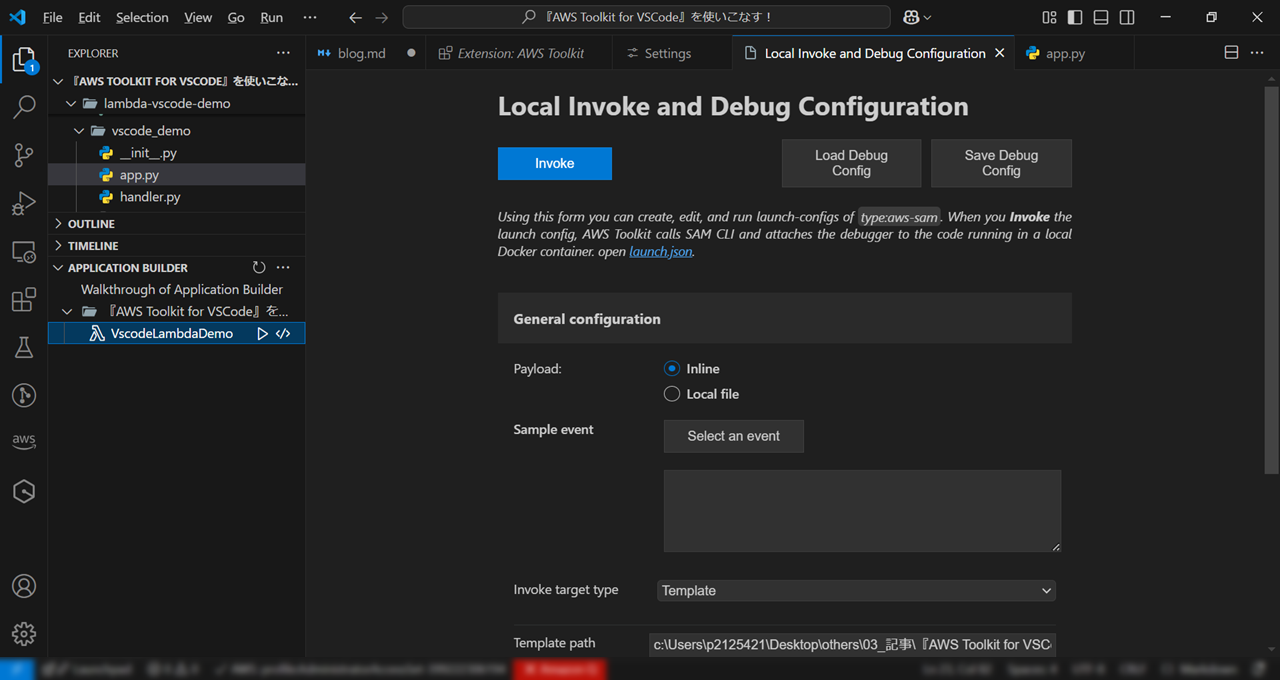Image resolution: width=1280 pixels, height=680 pixels.
Task: Open the Run menu
Action: (x=271, y=17)
